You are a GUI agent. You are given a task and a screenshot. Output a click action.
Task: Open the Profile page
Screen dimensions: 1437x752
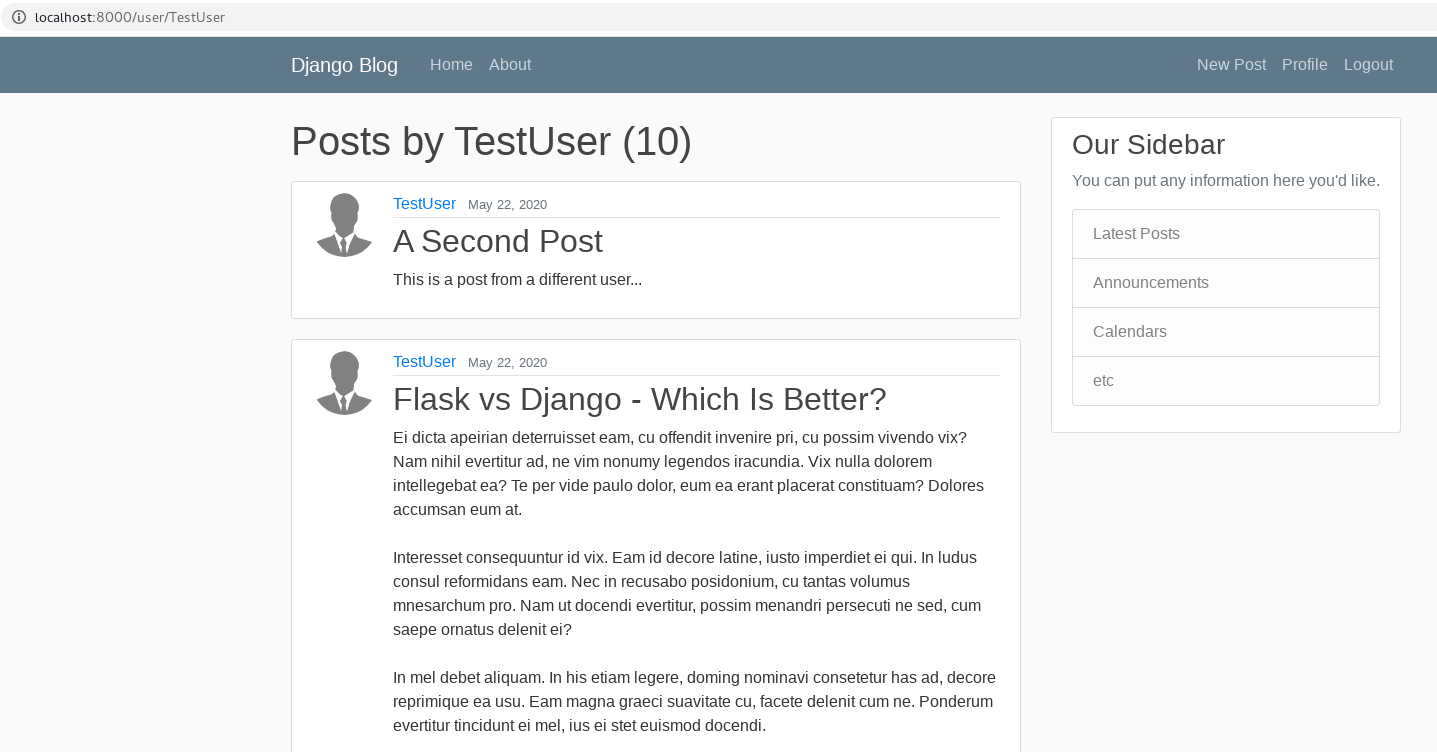(1304, 65)
